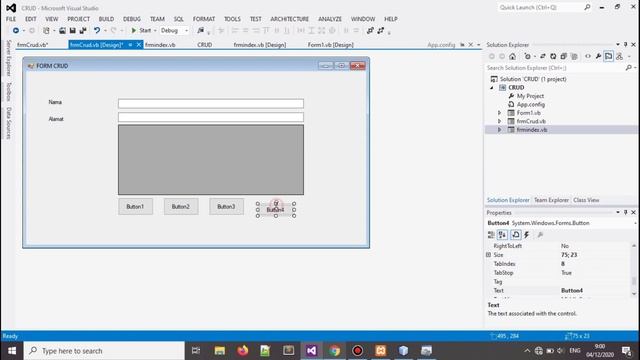Click View Code icon in Solution Explorer
Viewport: 640px width, 360px height.
point(588,56)
